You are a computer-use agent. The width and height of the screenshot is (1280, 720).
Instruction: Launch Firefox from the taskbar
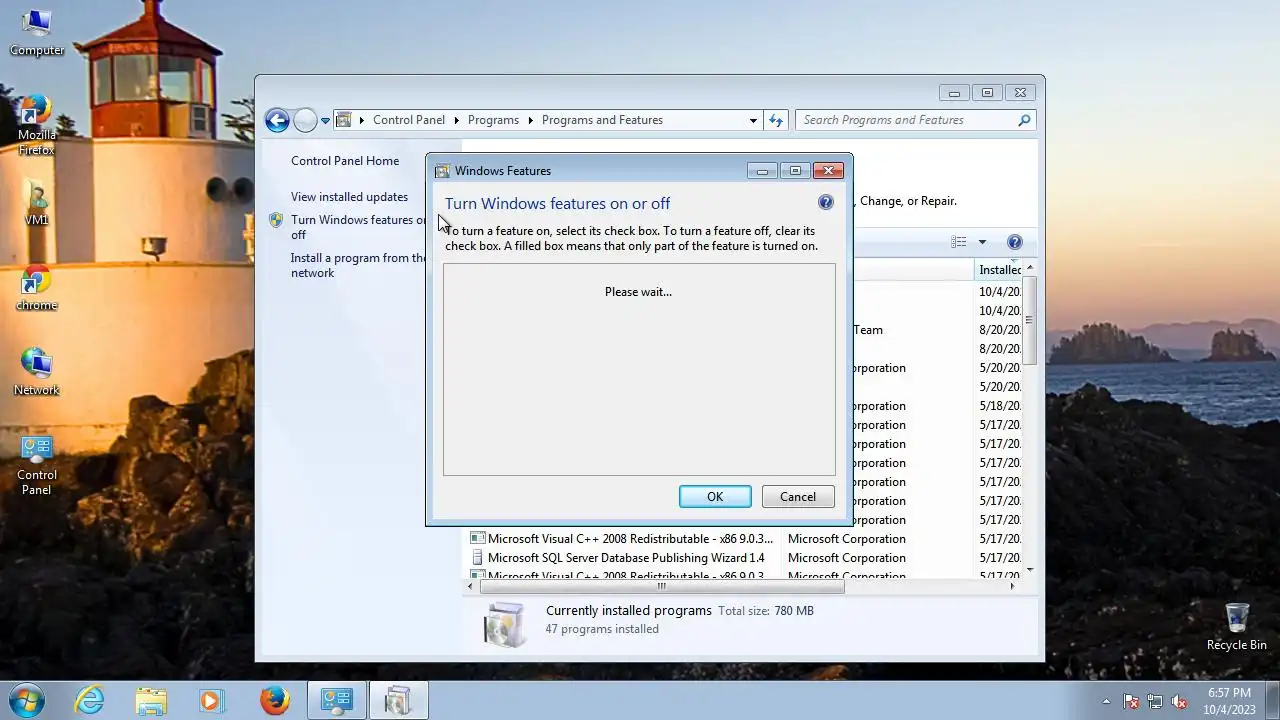click(x=274, y=700)
